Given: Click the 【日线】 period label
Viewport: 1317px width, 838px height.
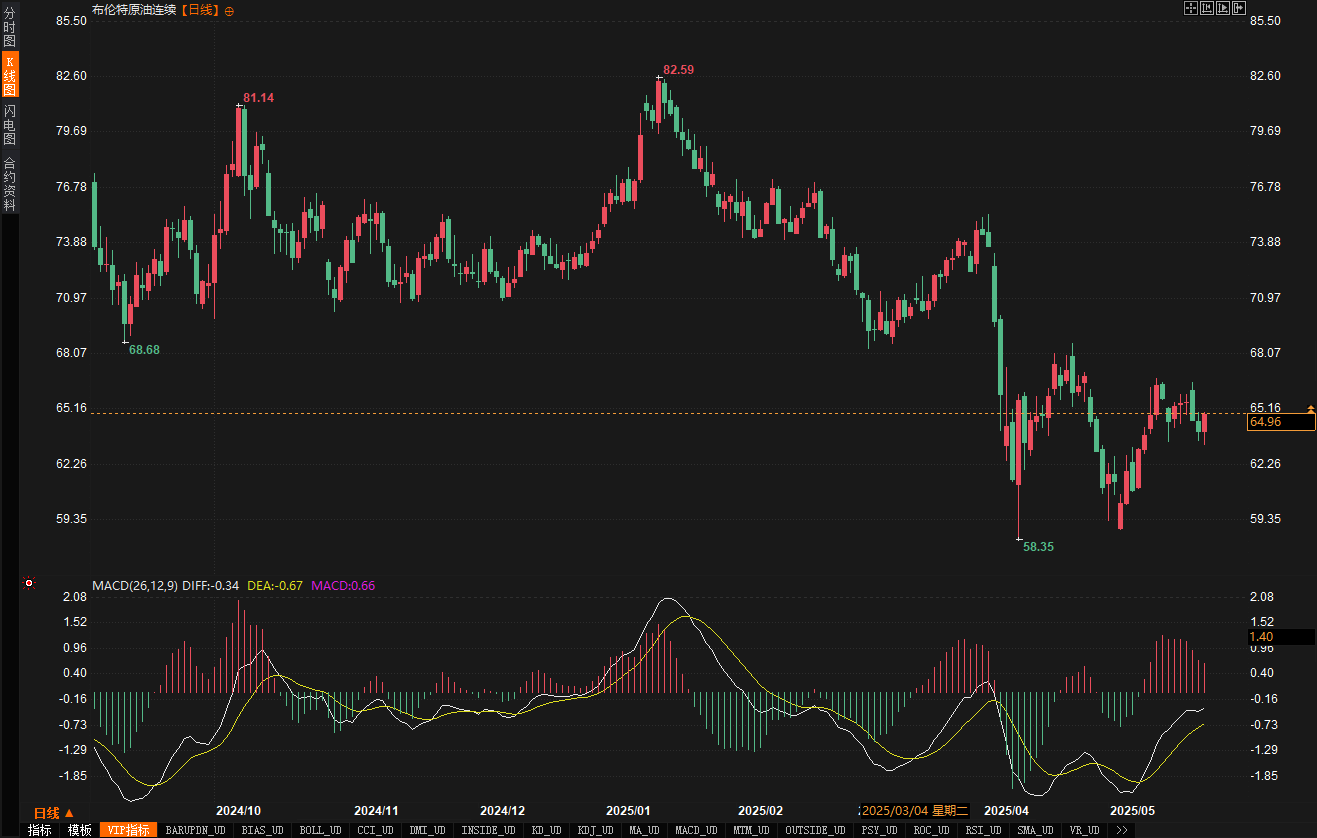Looking at the screenshot, I should pos(200,10).
